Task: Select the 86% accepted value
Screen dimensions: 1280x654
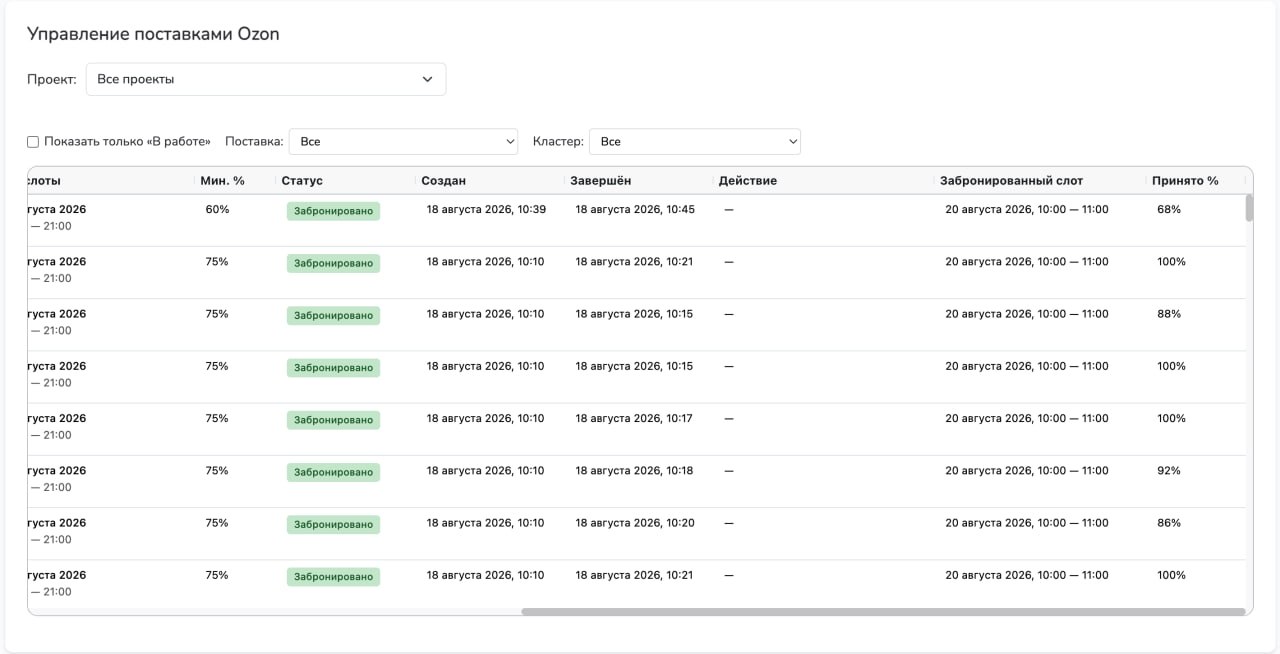Action: (1169, 523)
